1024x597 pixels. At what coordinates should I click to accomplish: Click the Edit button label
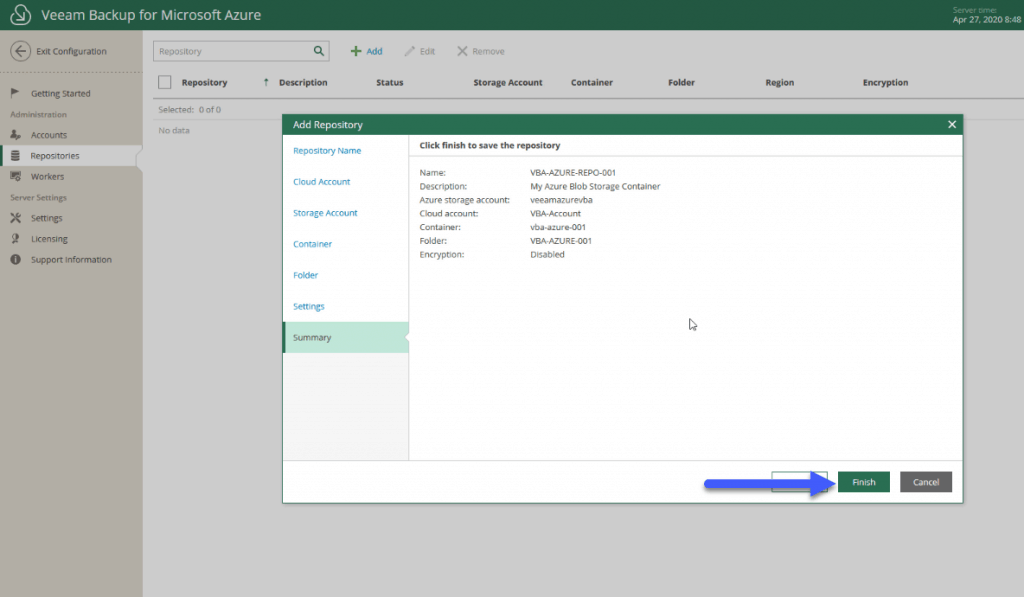[x=427, y=51]
